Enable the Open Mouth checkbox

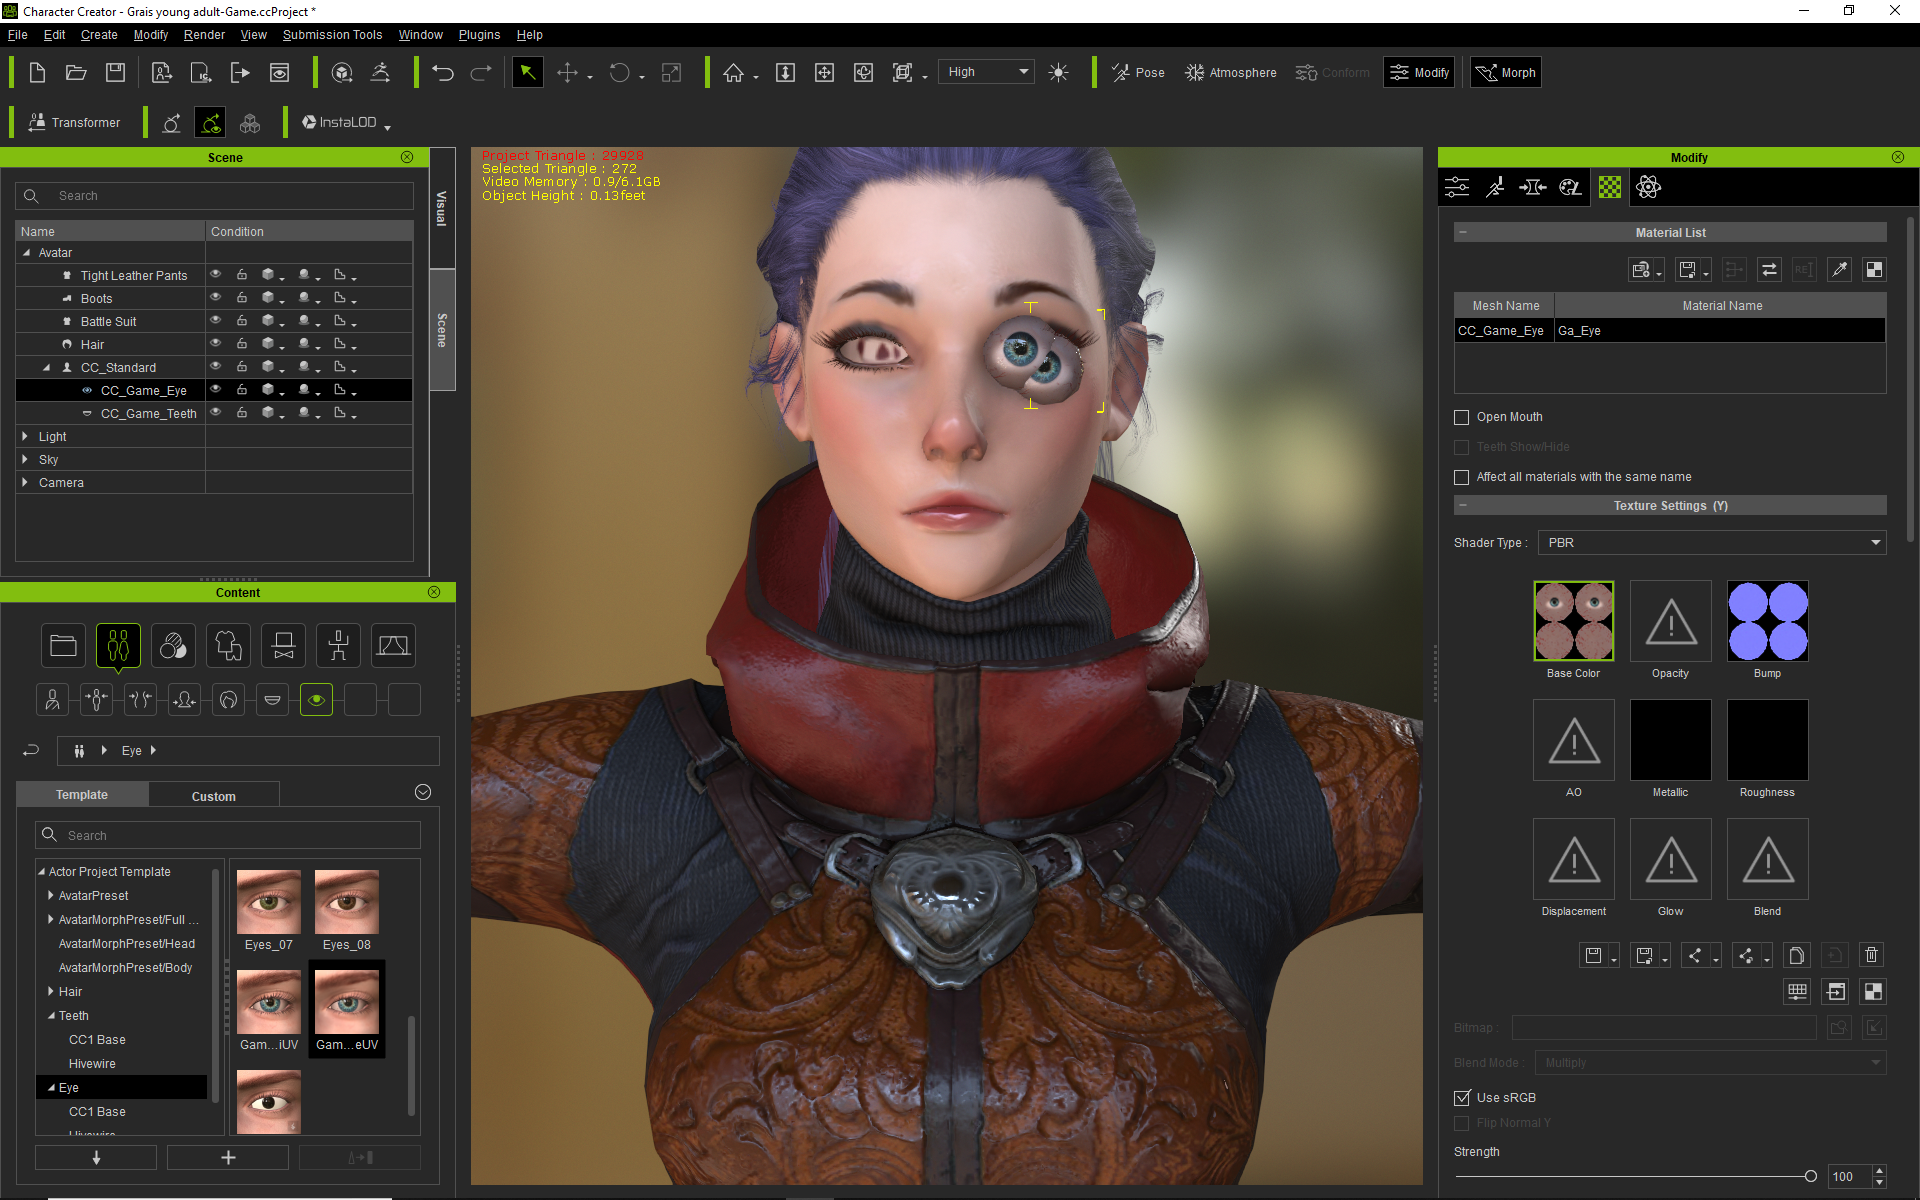click(1462, 418)
